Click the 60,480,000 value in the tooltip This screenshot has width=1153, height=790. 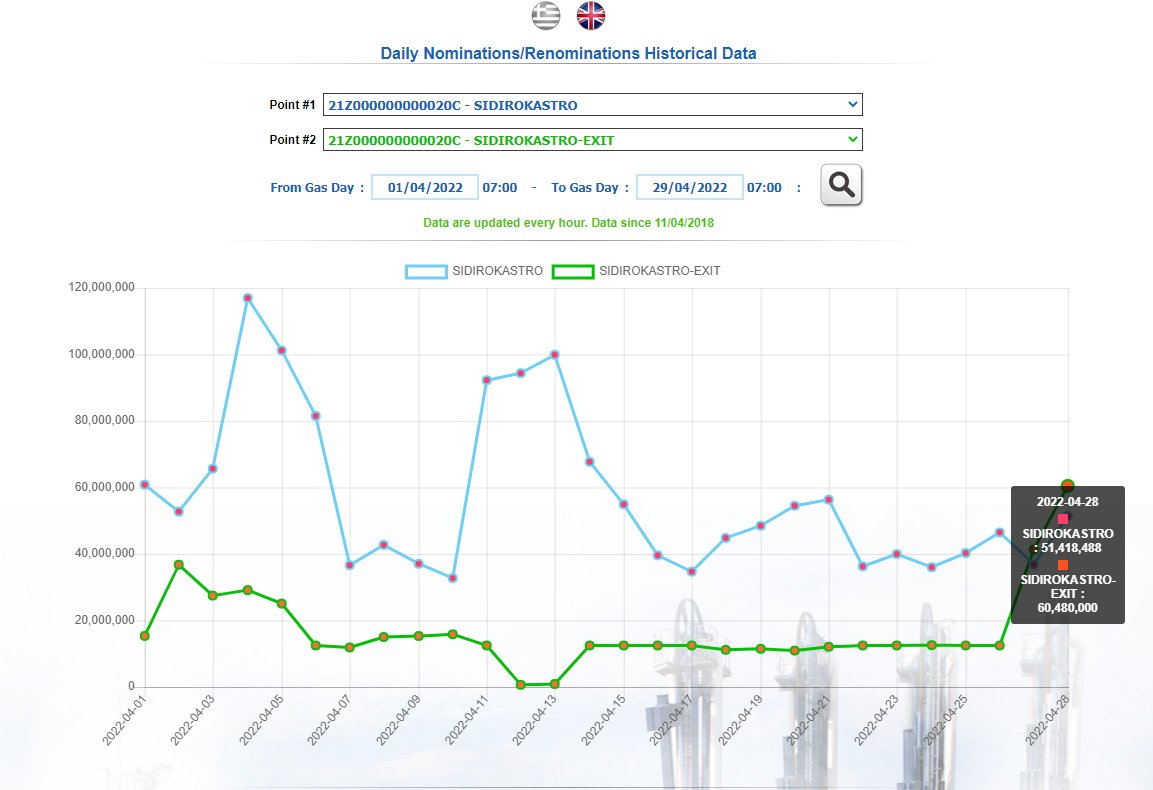point(1068,608)
